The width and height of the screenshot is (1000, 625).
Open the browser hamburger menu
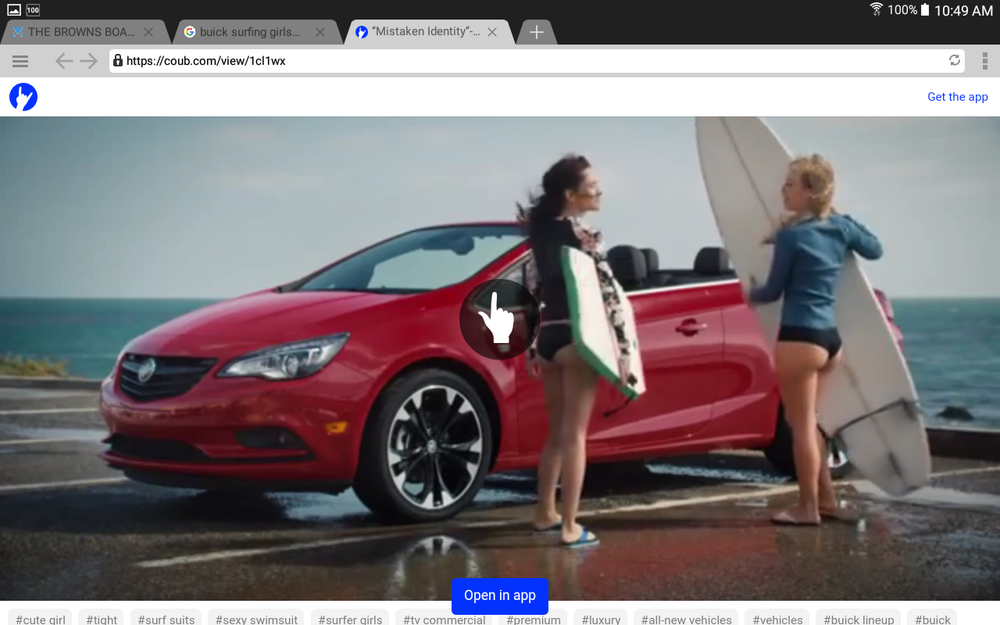20,61
